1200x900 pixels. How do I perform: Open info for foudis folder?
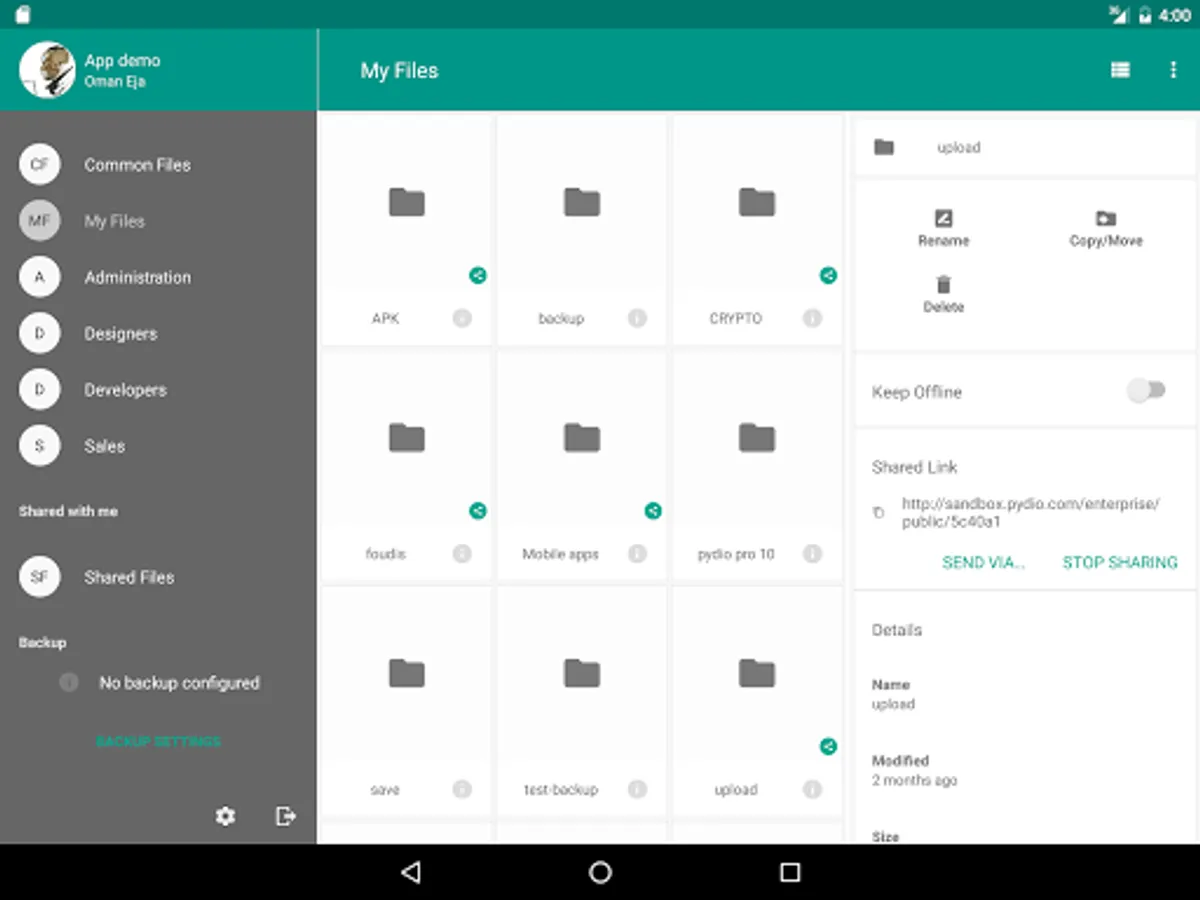[x=462, y=553]
